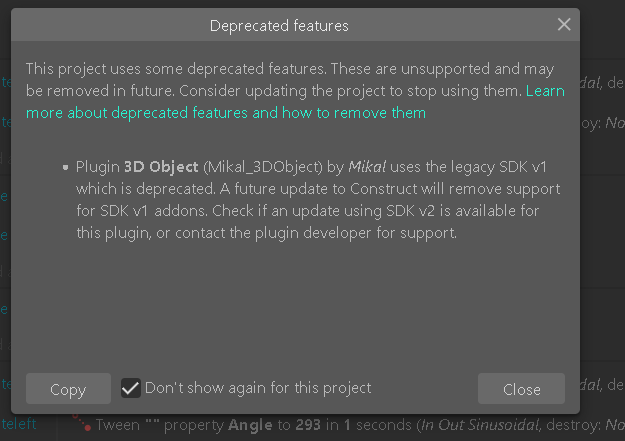This screenshot has width=625, height=441.
Task: Click the bold 3D Object plugin name
Action: point(161,167)
